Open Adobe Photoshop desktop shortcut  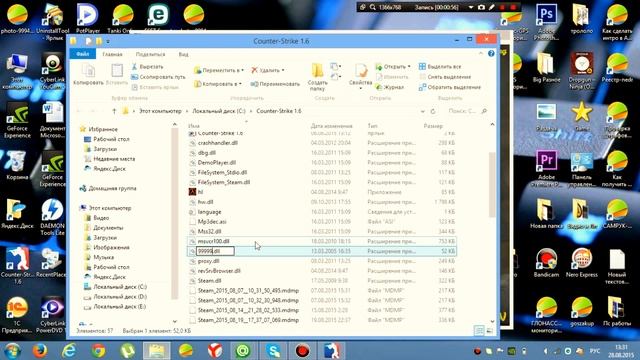pyautogui.click(x=546, y=21)
